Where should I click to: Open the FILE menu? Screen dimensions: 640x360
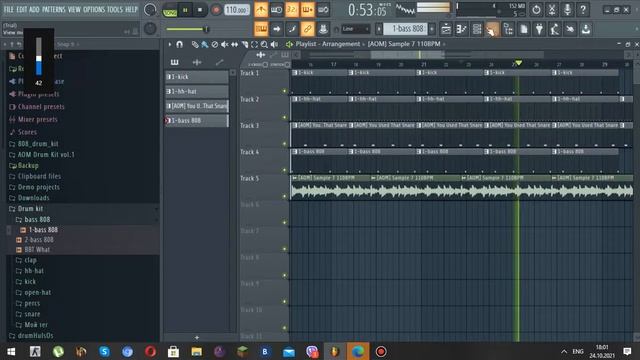click(x=9, y=9)
